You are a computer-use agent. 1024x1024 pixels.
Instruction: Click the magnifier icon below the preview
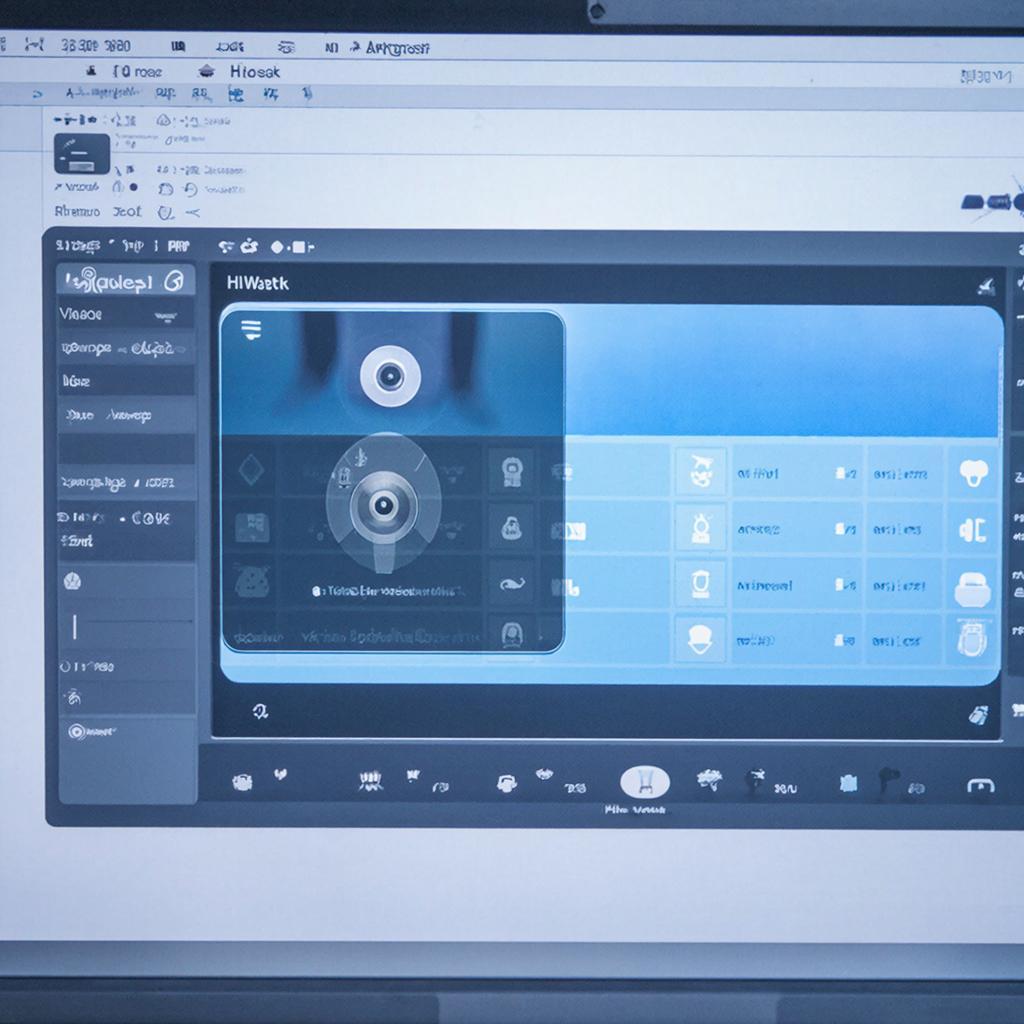[x=261, y=711]
